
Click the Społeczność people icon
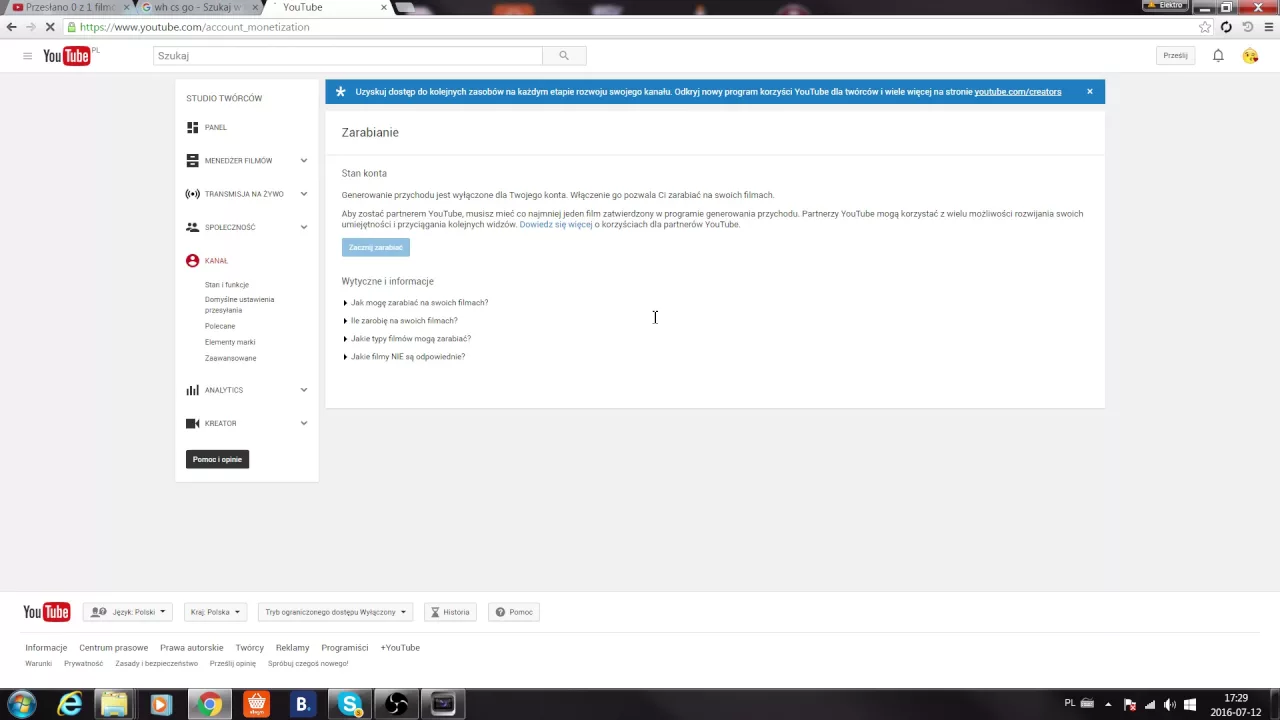(x=192, y=227)
